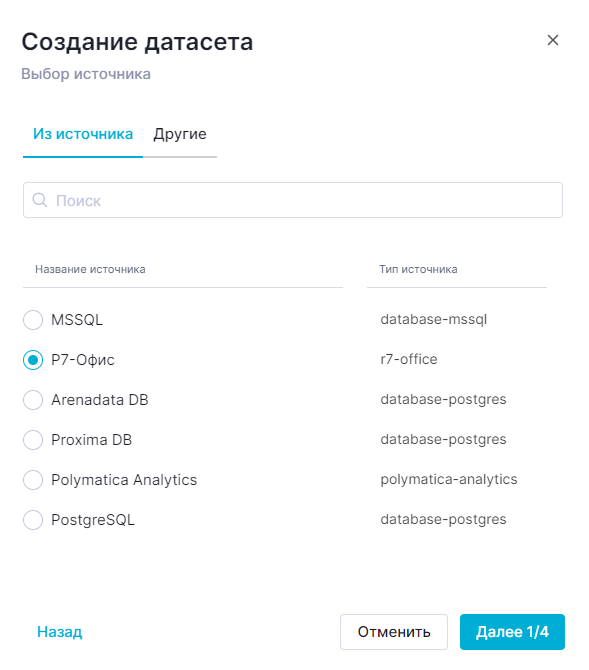The width and height of the screenshot is (589, 670).
Task: Click the Назад link
Action: tap(59, 632)
